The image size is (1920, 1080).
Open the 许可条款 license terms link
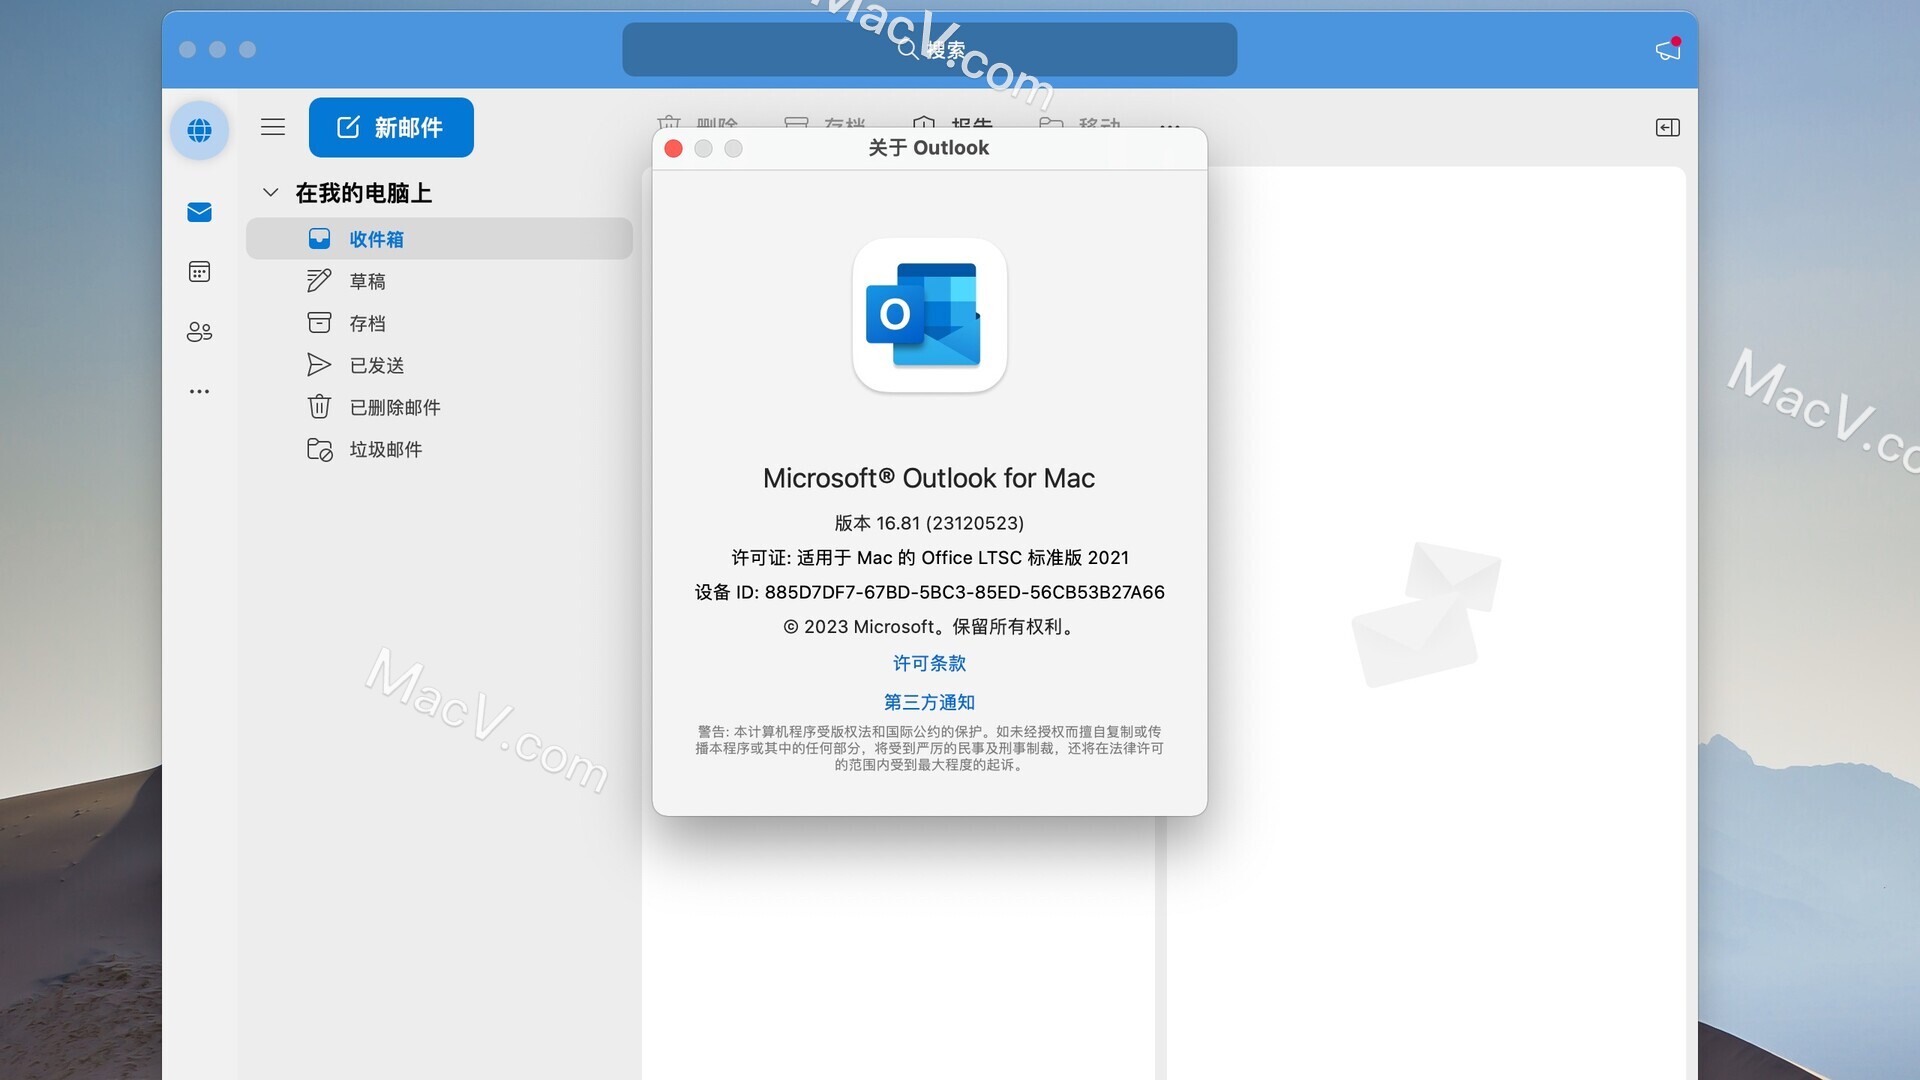929,663
